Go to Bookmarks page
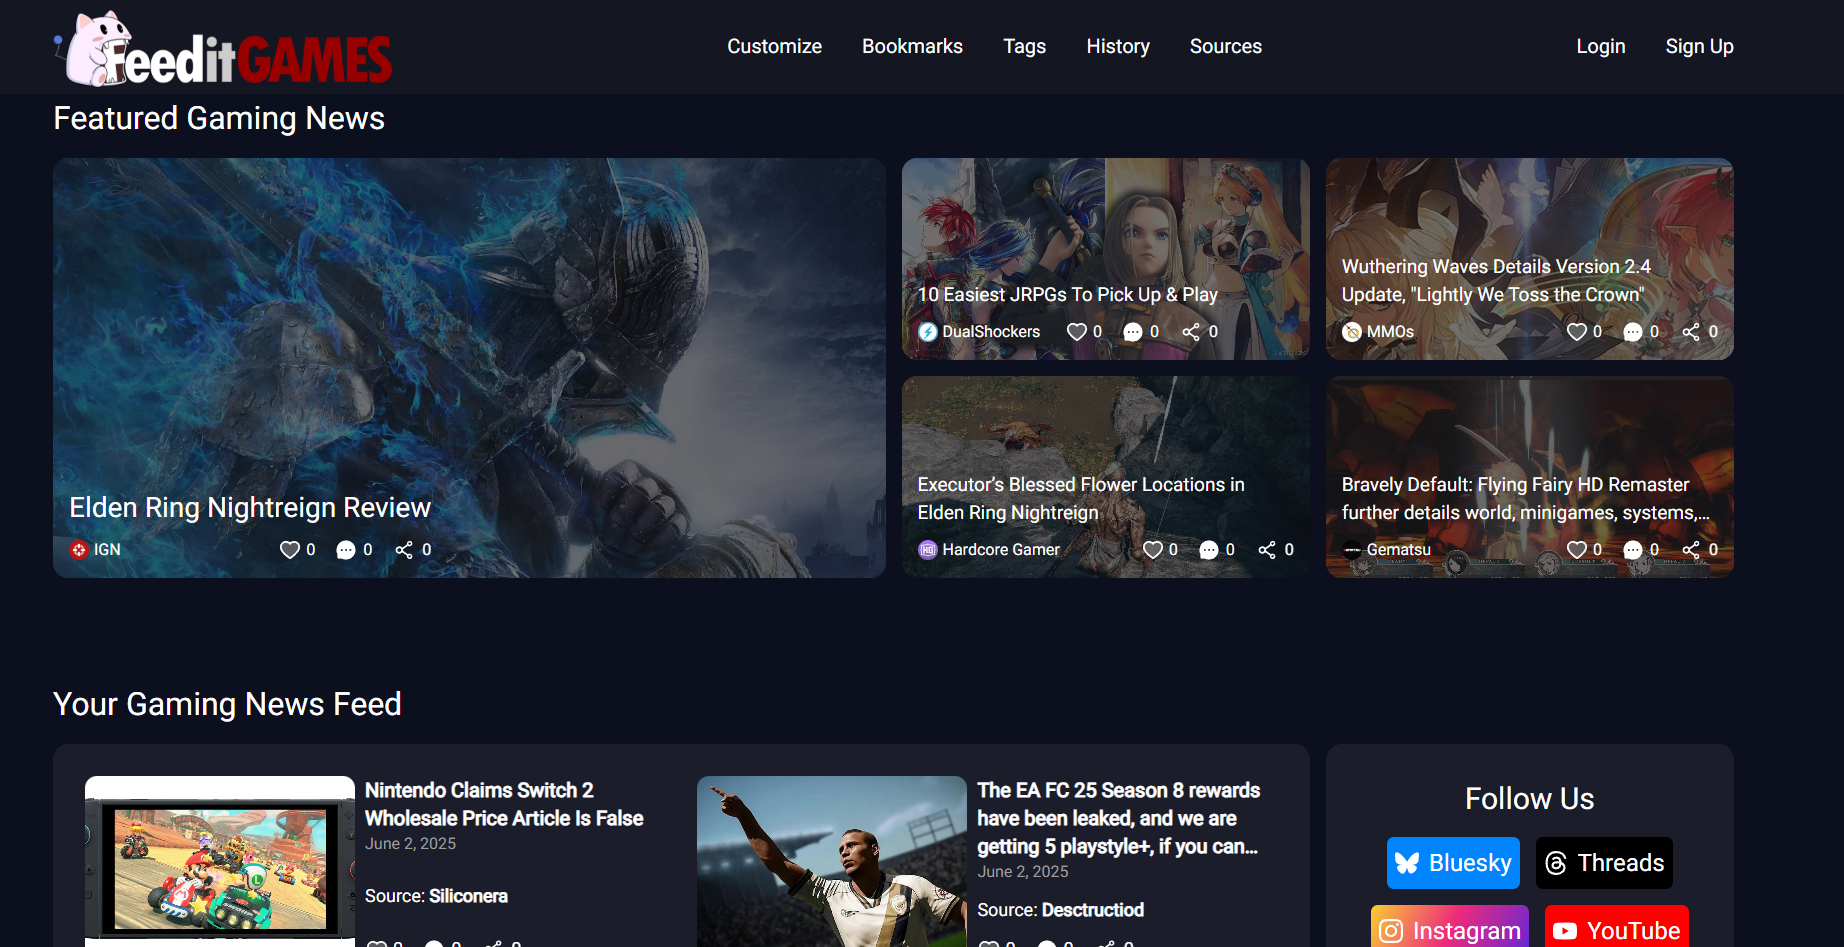Screen dimensions: 1844x947 (912, 47)
